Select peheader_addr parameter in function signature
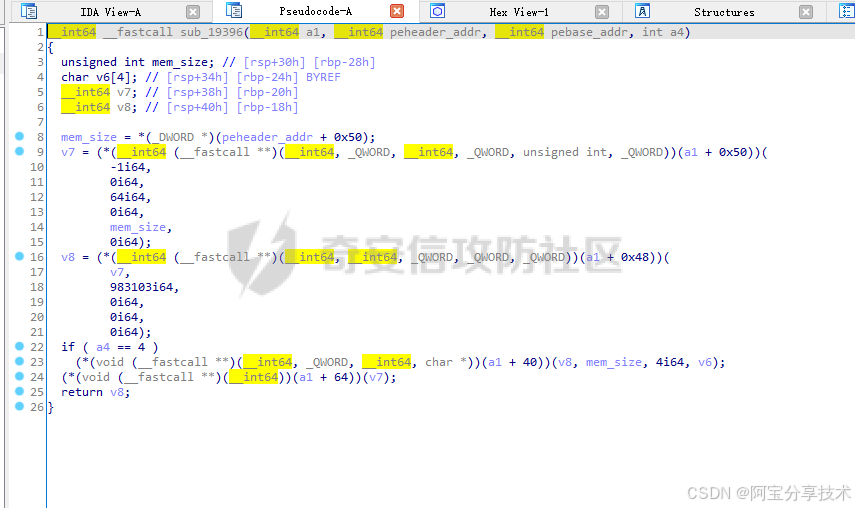Viewport: 855px width, 508px height. 435,32
